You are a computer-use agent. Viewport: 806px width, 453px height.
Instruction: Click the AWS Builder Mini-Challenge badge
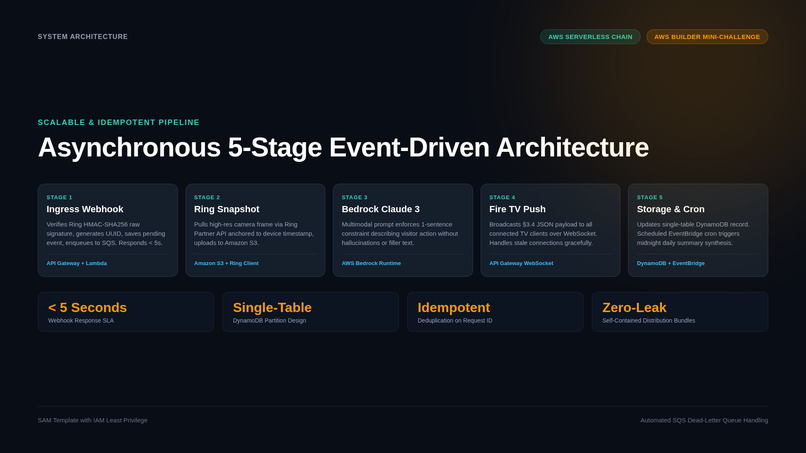(x=707, y=37)
